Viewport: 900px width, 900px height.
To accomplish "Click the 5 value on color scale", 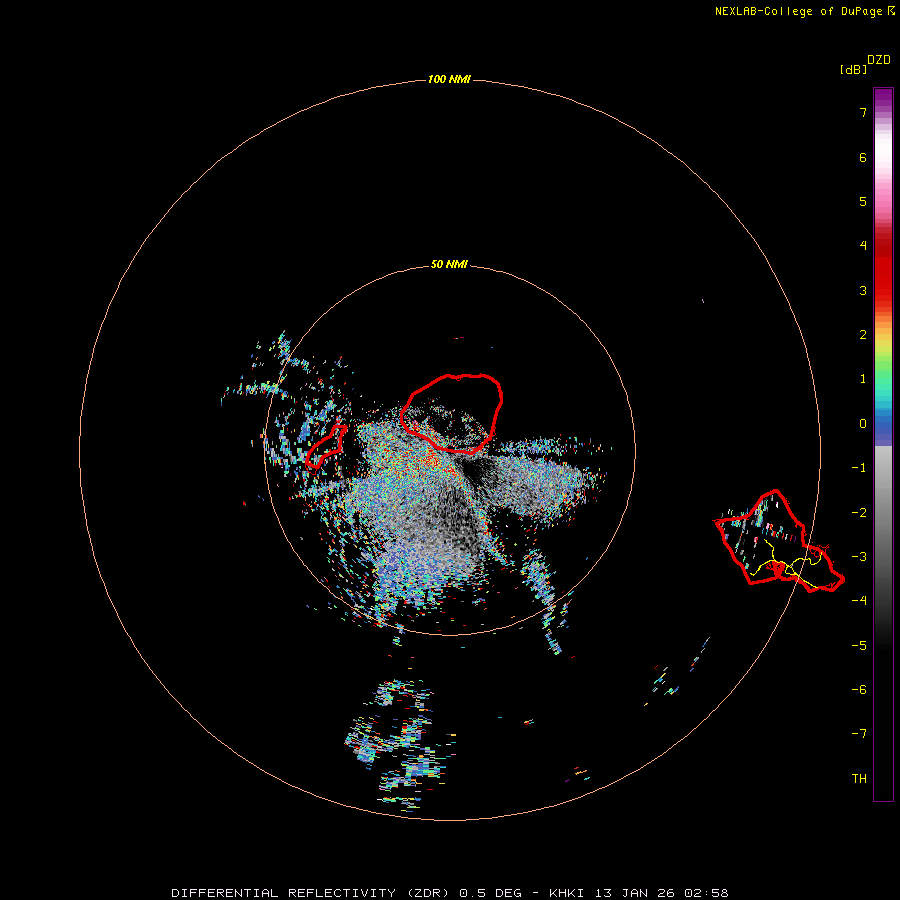I will click(x=863, y=202).
